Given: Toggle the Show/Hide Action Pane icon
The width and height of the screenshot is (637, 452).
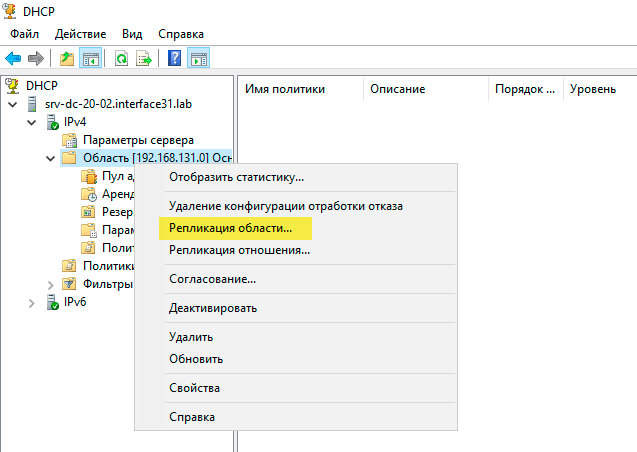Looking at the screenshot, I should (x=199, y=58).
